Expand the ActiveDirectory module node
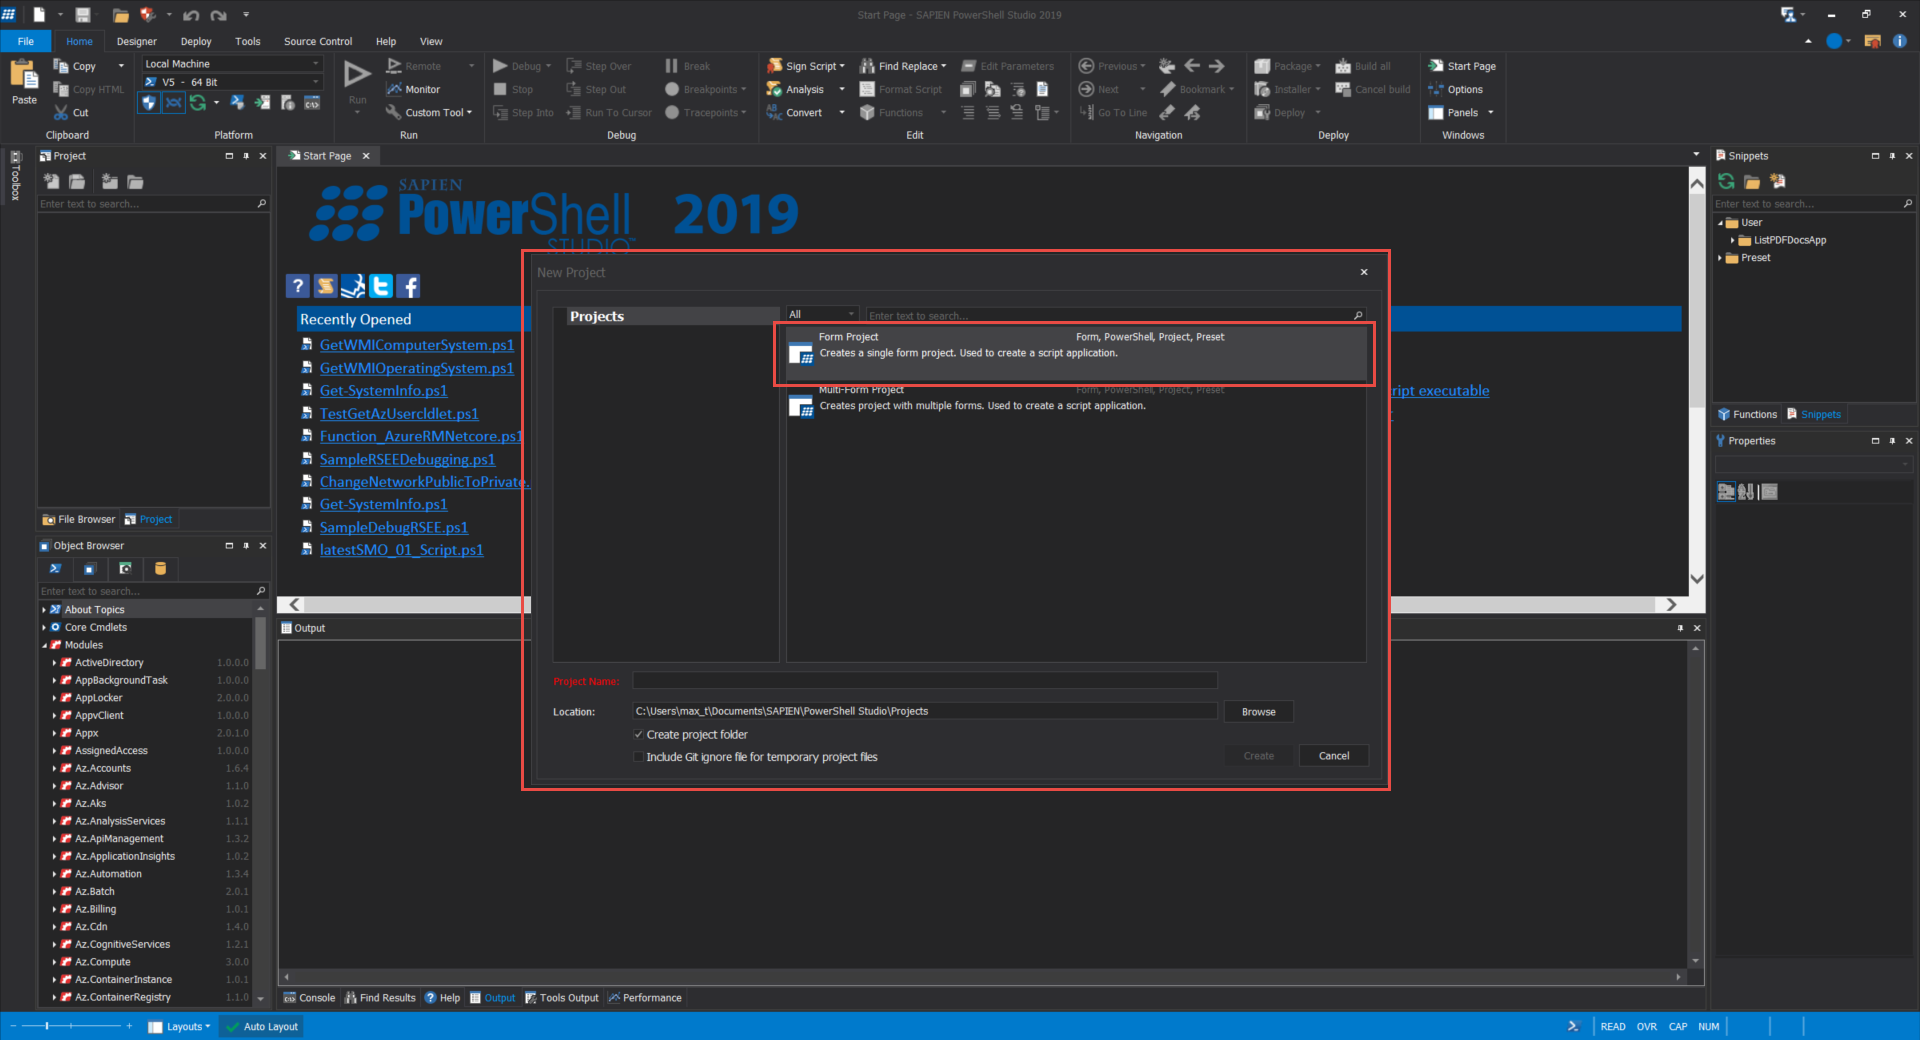The width and height of the screenshot is (1920, 1040). coord(54,662)
